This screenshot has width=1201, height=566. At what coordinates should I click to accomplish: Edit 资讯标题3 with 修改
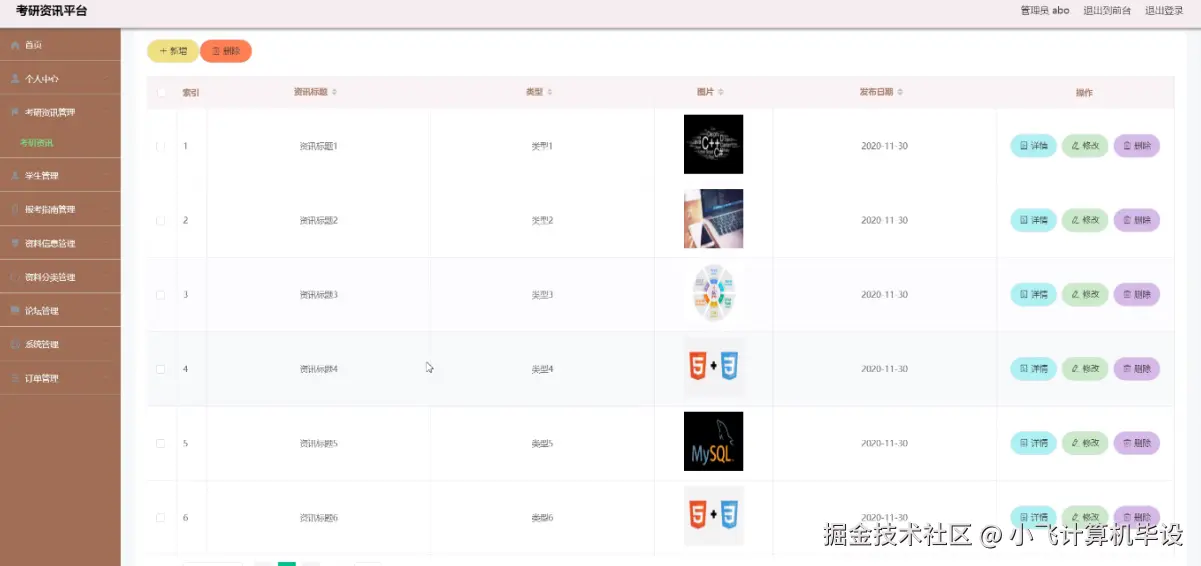(1085, 294)
